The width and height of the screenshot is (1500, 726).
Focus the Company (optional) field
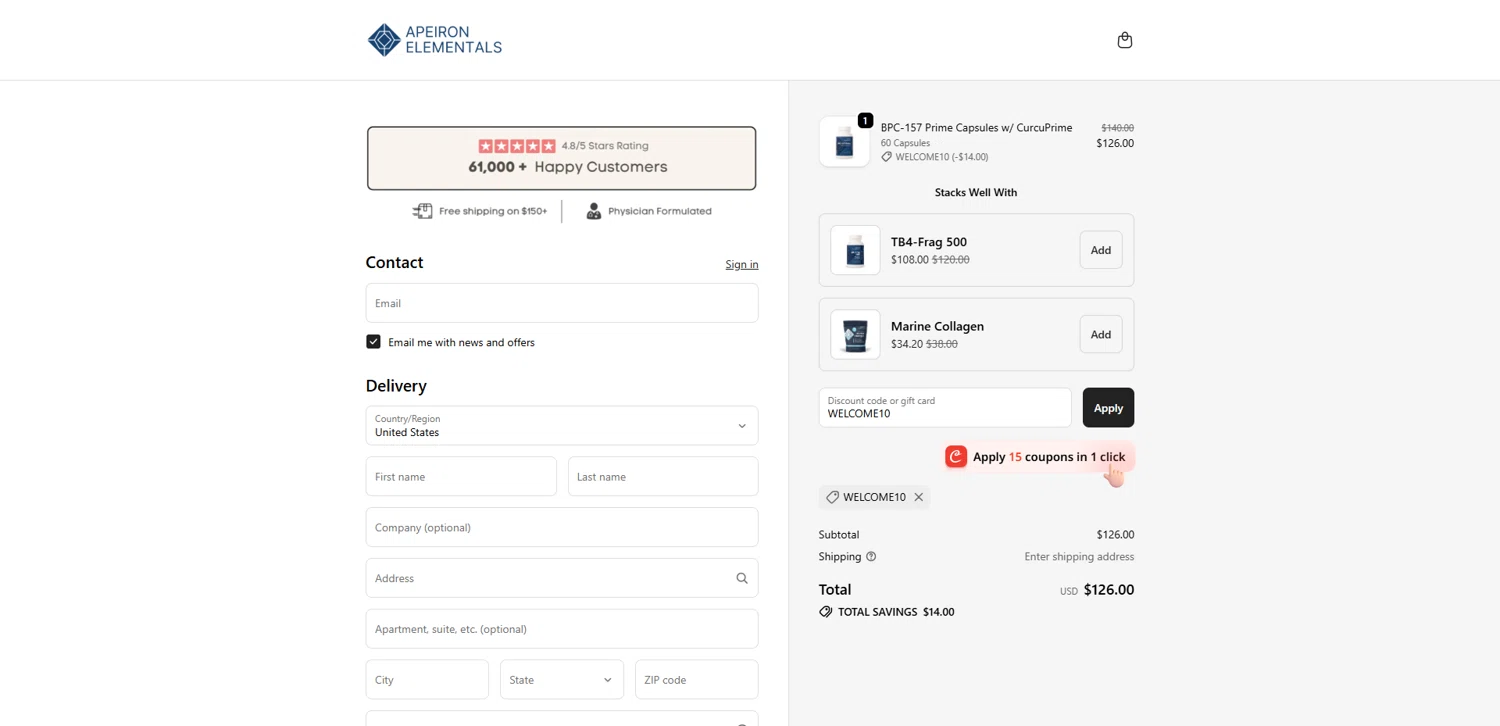tap(562, 527)
